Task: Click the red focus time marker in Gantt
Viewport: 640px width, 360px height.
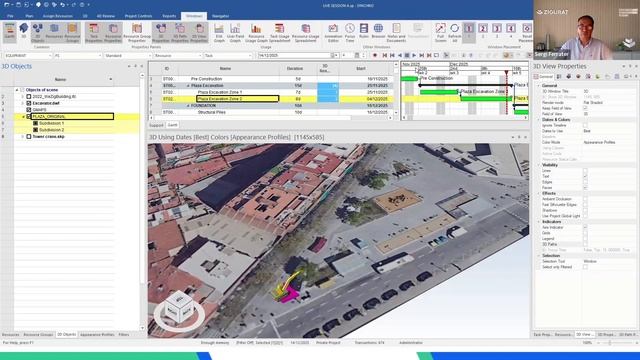Action: [507, 73]
